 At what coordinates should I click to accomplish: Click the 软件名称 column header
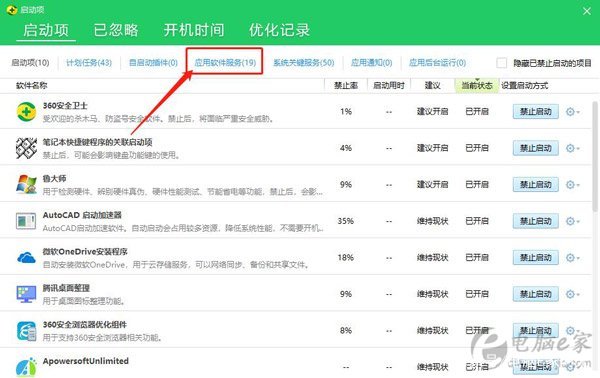31,86
